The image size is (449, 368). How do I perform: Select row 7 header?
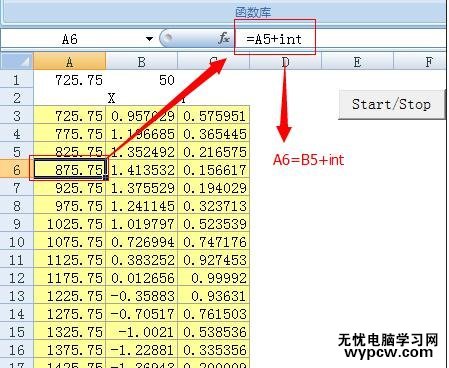coord(17,188)
